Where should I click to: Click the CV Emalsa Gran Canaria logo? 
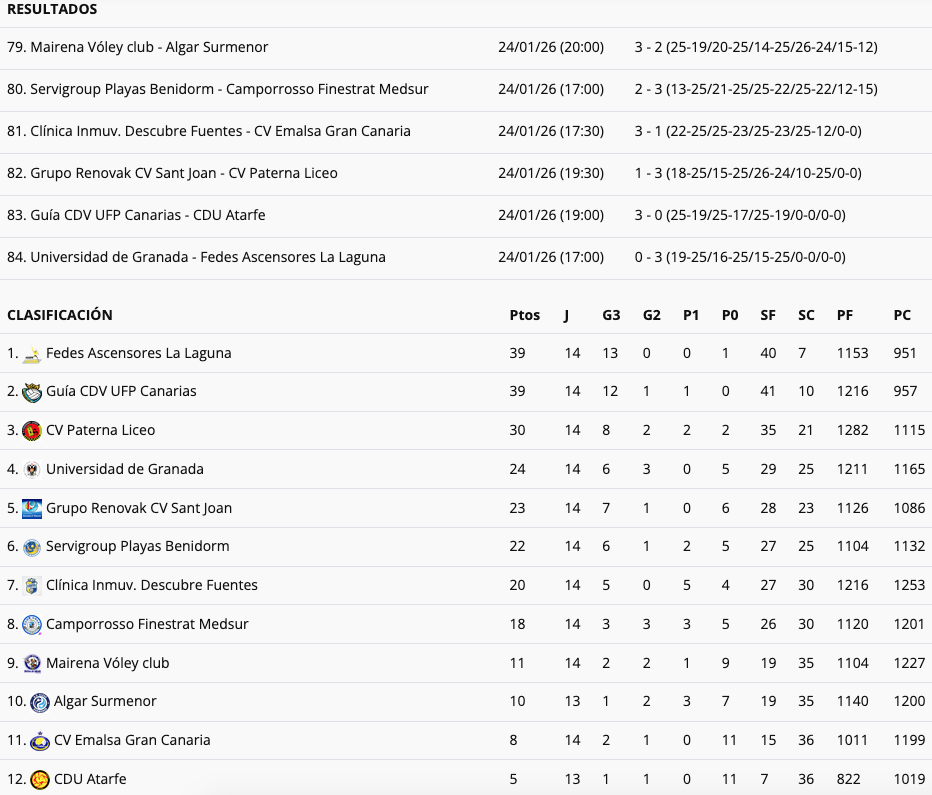(40, 741)
